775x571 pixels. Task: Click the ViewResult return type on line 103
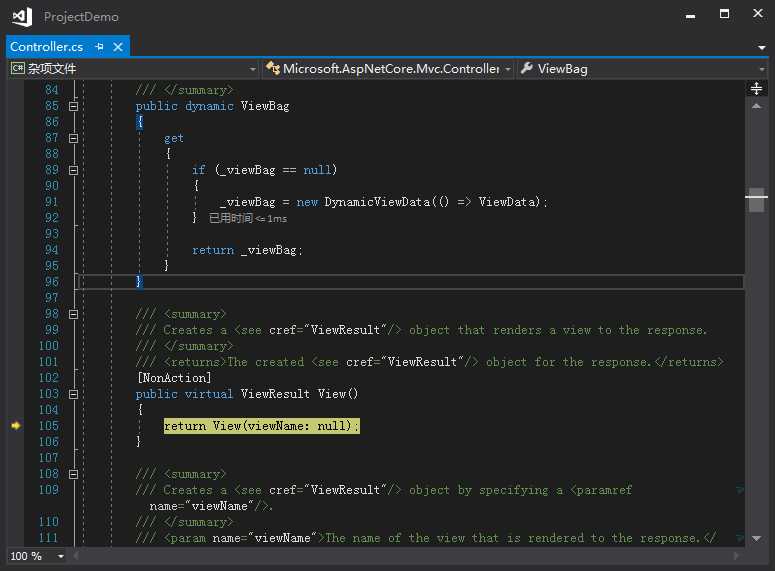click(275, 394)
